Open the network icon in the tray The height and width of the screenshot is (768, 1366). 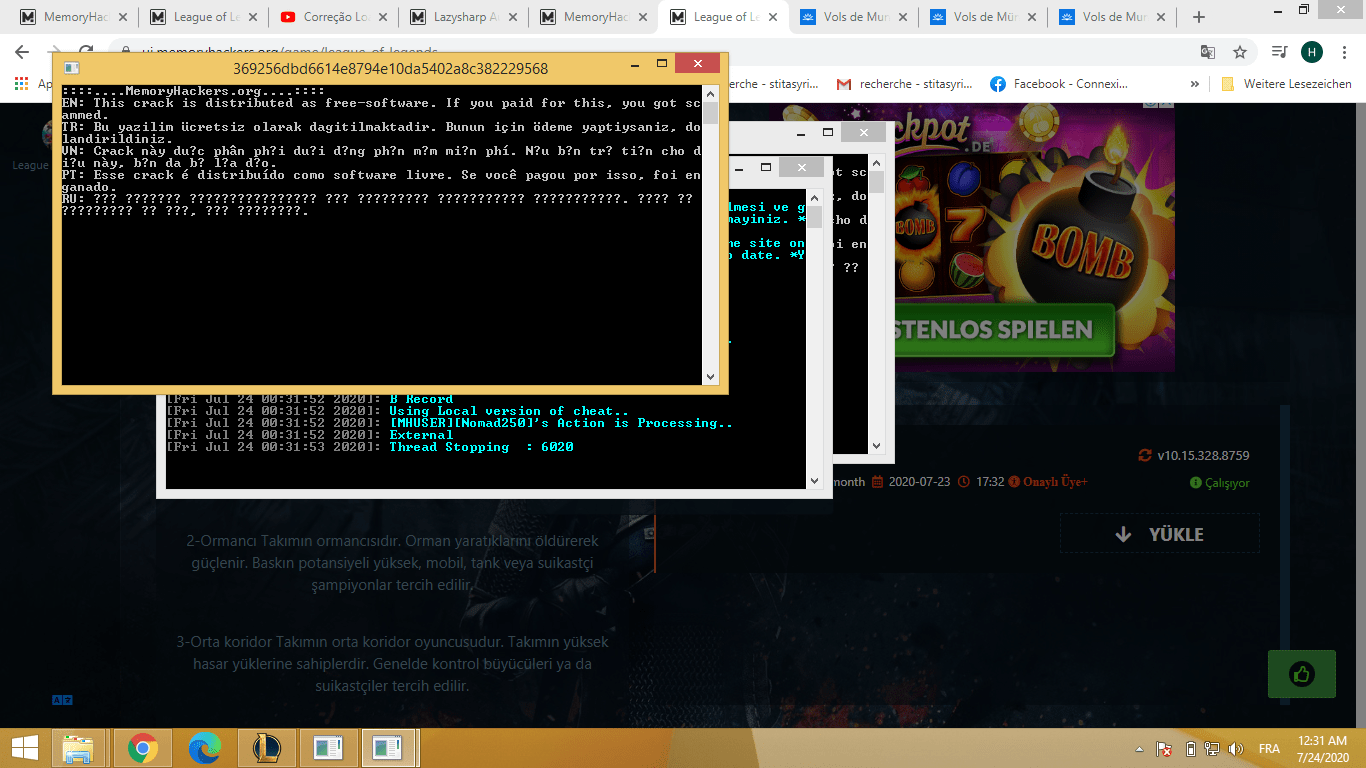pyautogui.click(x=1212, y=749)
